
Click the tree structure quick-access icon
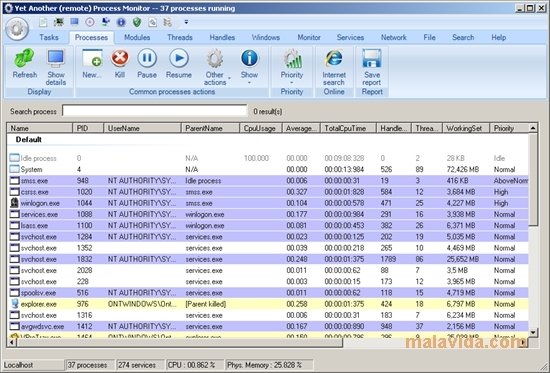[x=168, y=22]
